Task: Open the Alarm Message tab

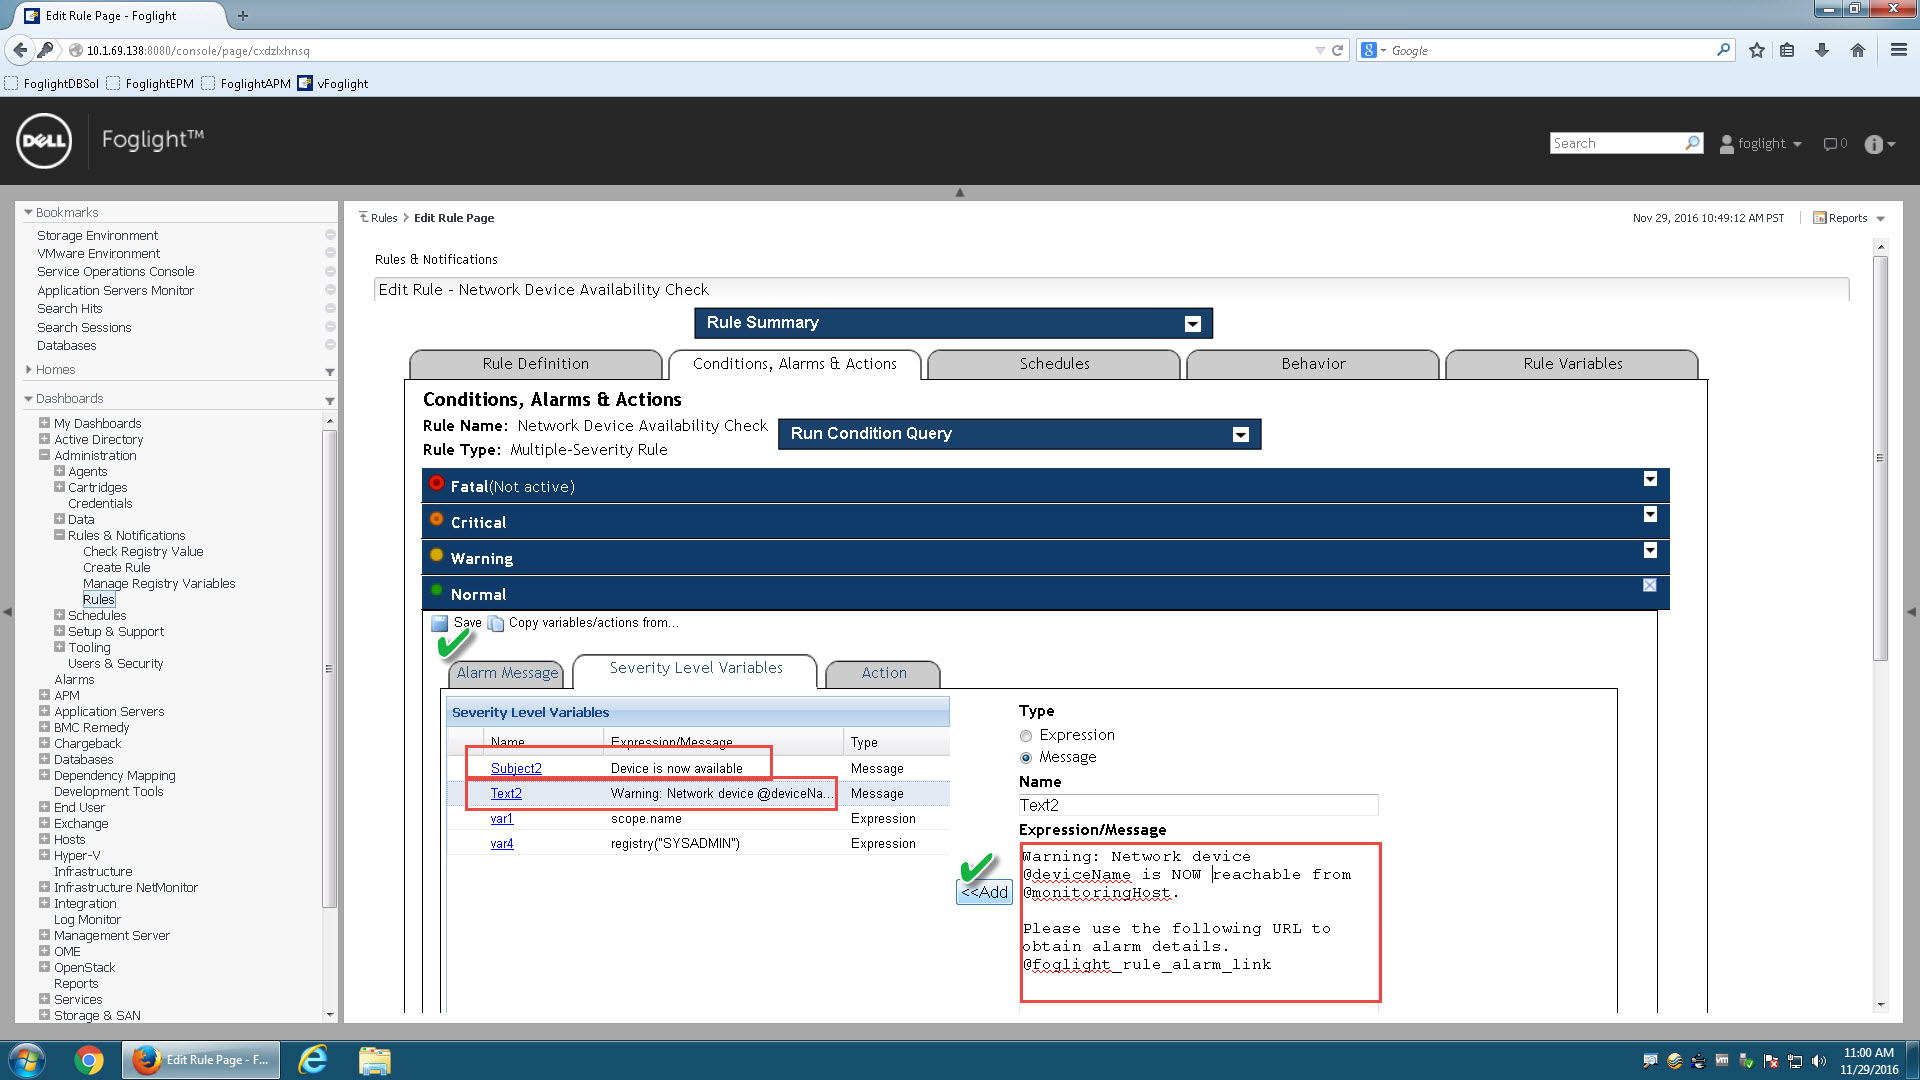Action: point(507,673)
